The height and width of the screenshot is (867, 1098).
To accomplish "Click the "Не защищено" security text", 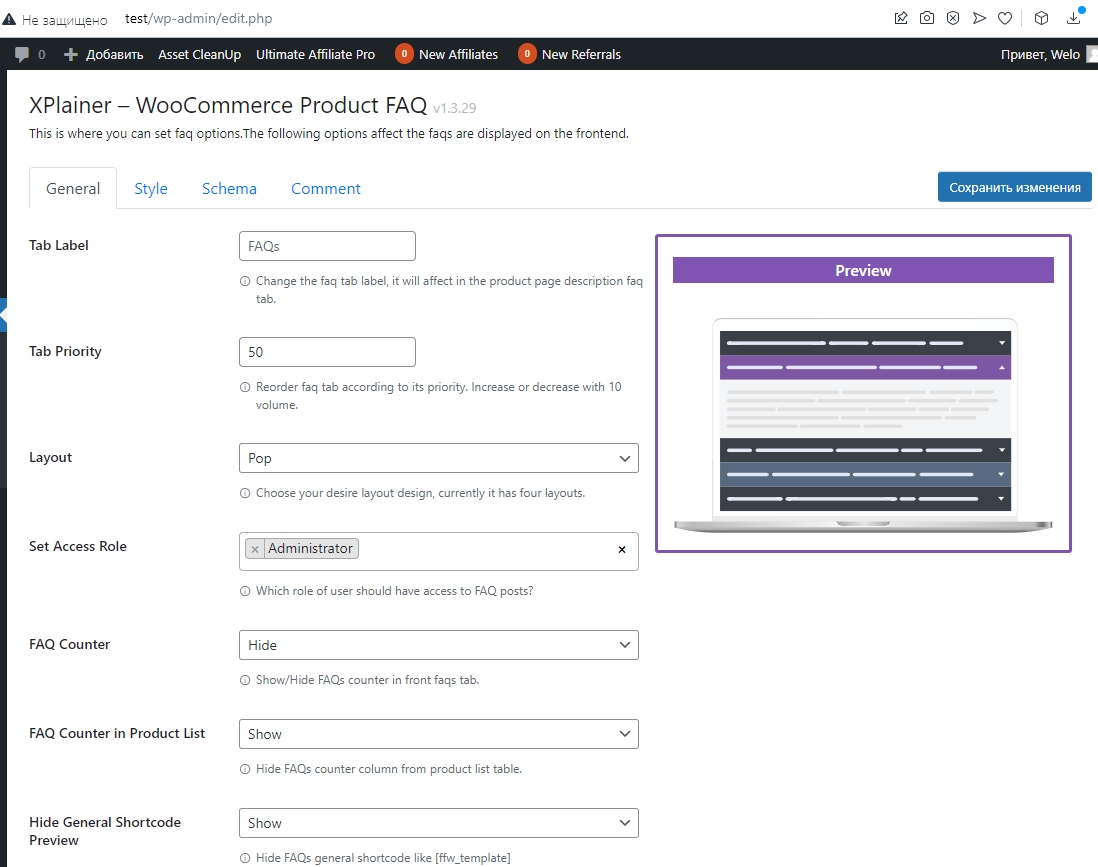I will 64,20.
